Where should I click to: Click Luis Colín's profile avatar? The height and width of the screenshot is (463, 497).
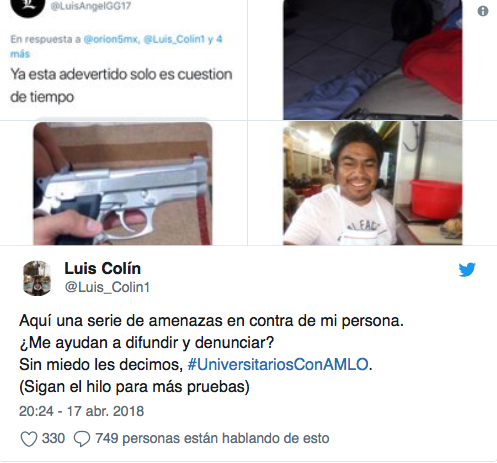coord(37,278)
